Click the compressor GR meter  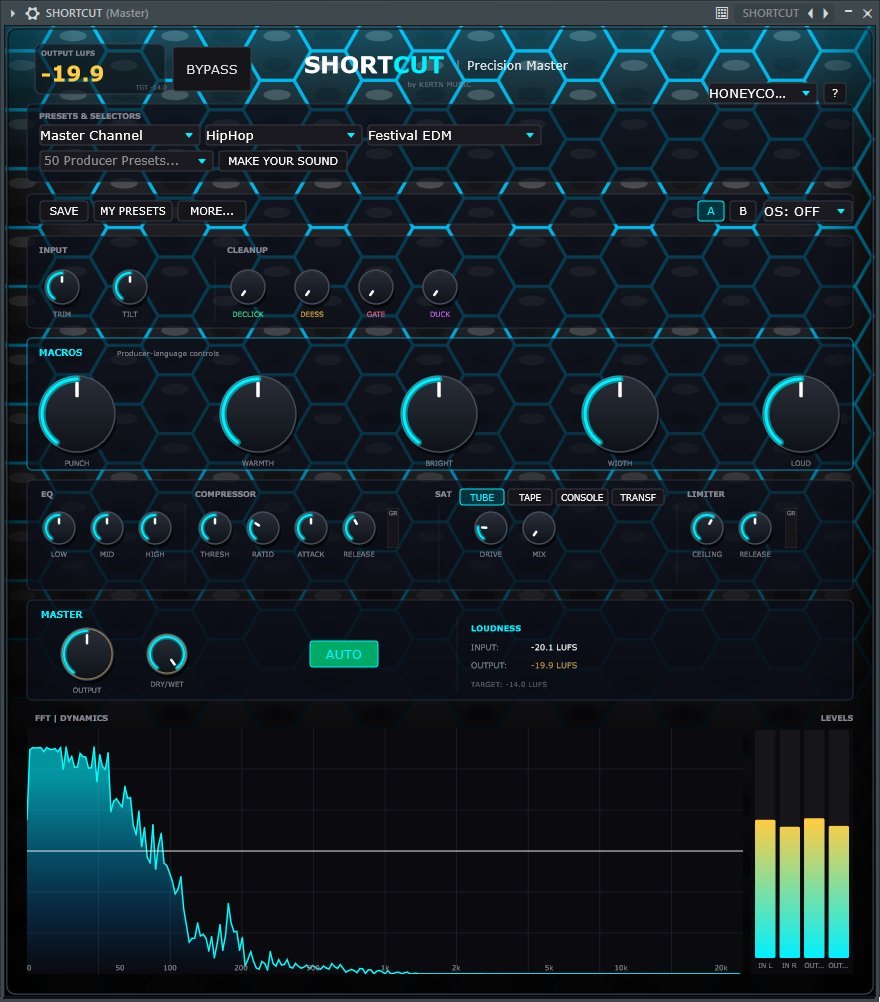pyautogui.click(x=393, y=528)
